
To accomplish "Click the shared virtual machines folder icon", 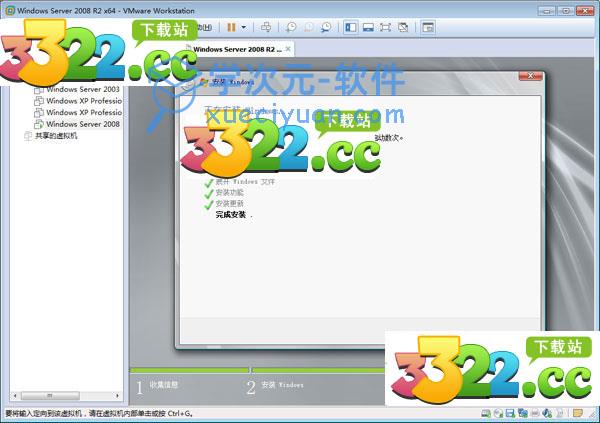I will [x=28, y=136].
